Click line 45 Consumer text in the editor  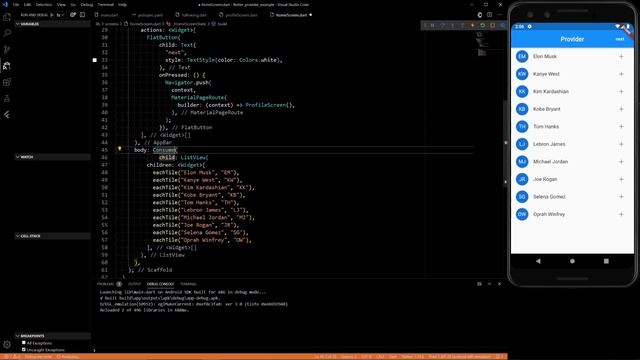tap(164, 150)
